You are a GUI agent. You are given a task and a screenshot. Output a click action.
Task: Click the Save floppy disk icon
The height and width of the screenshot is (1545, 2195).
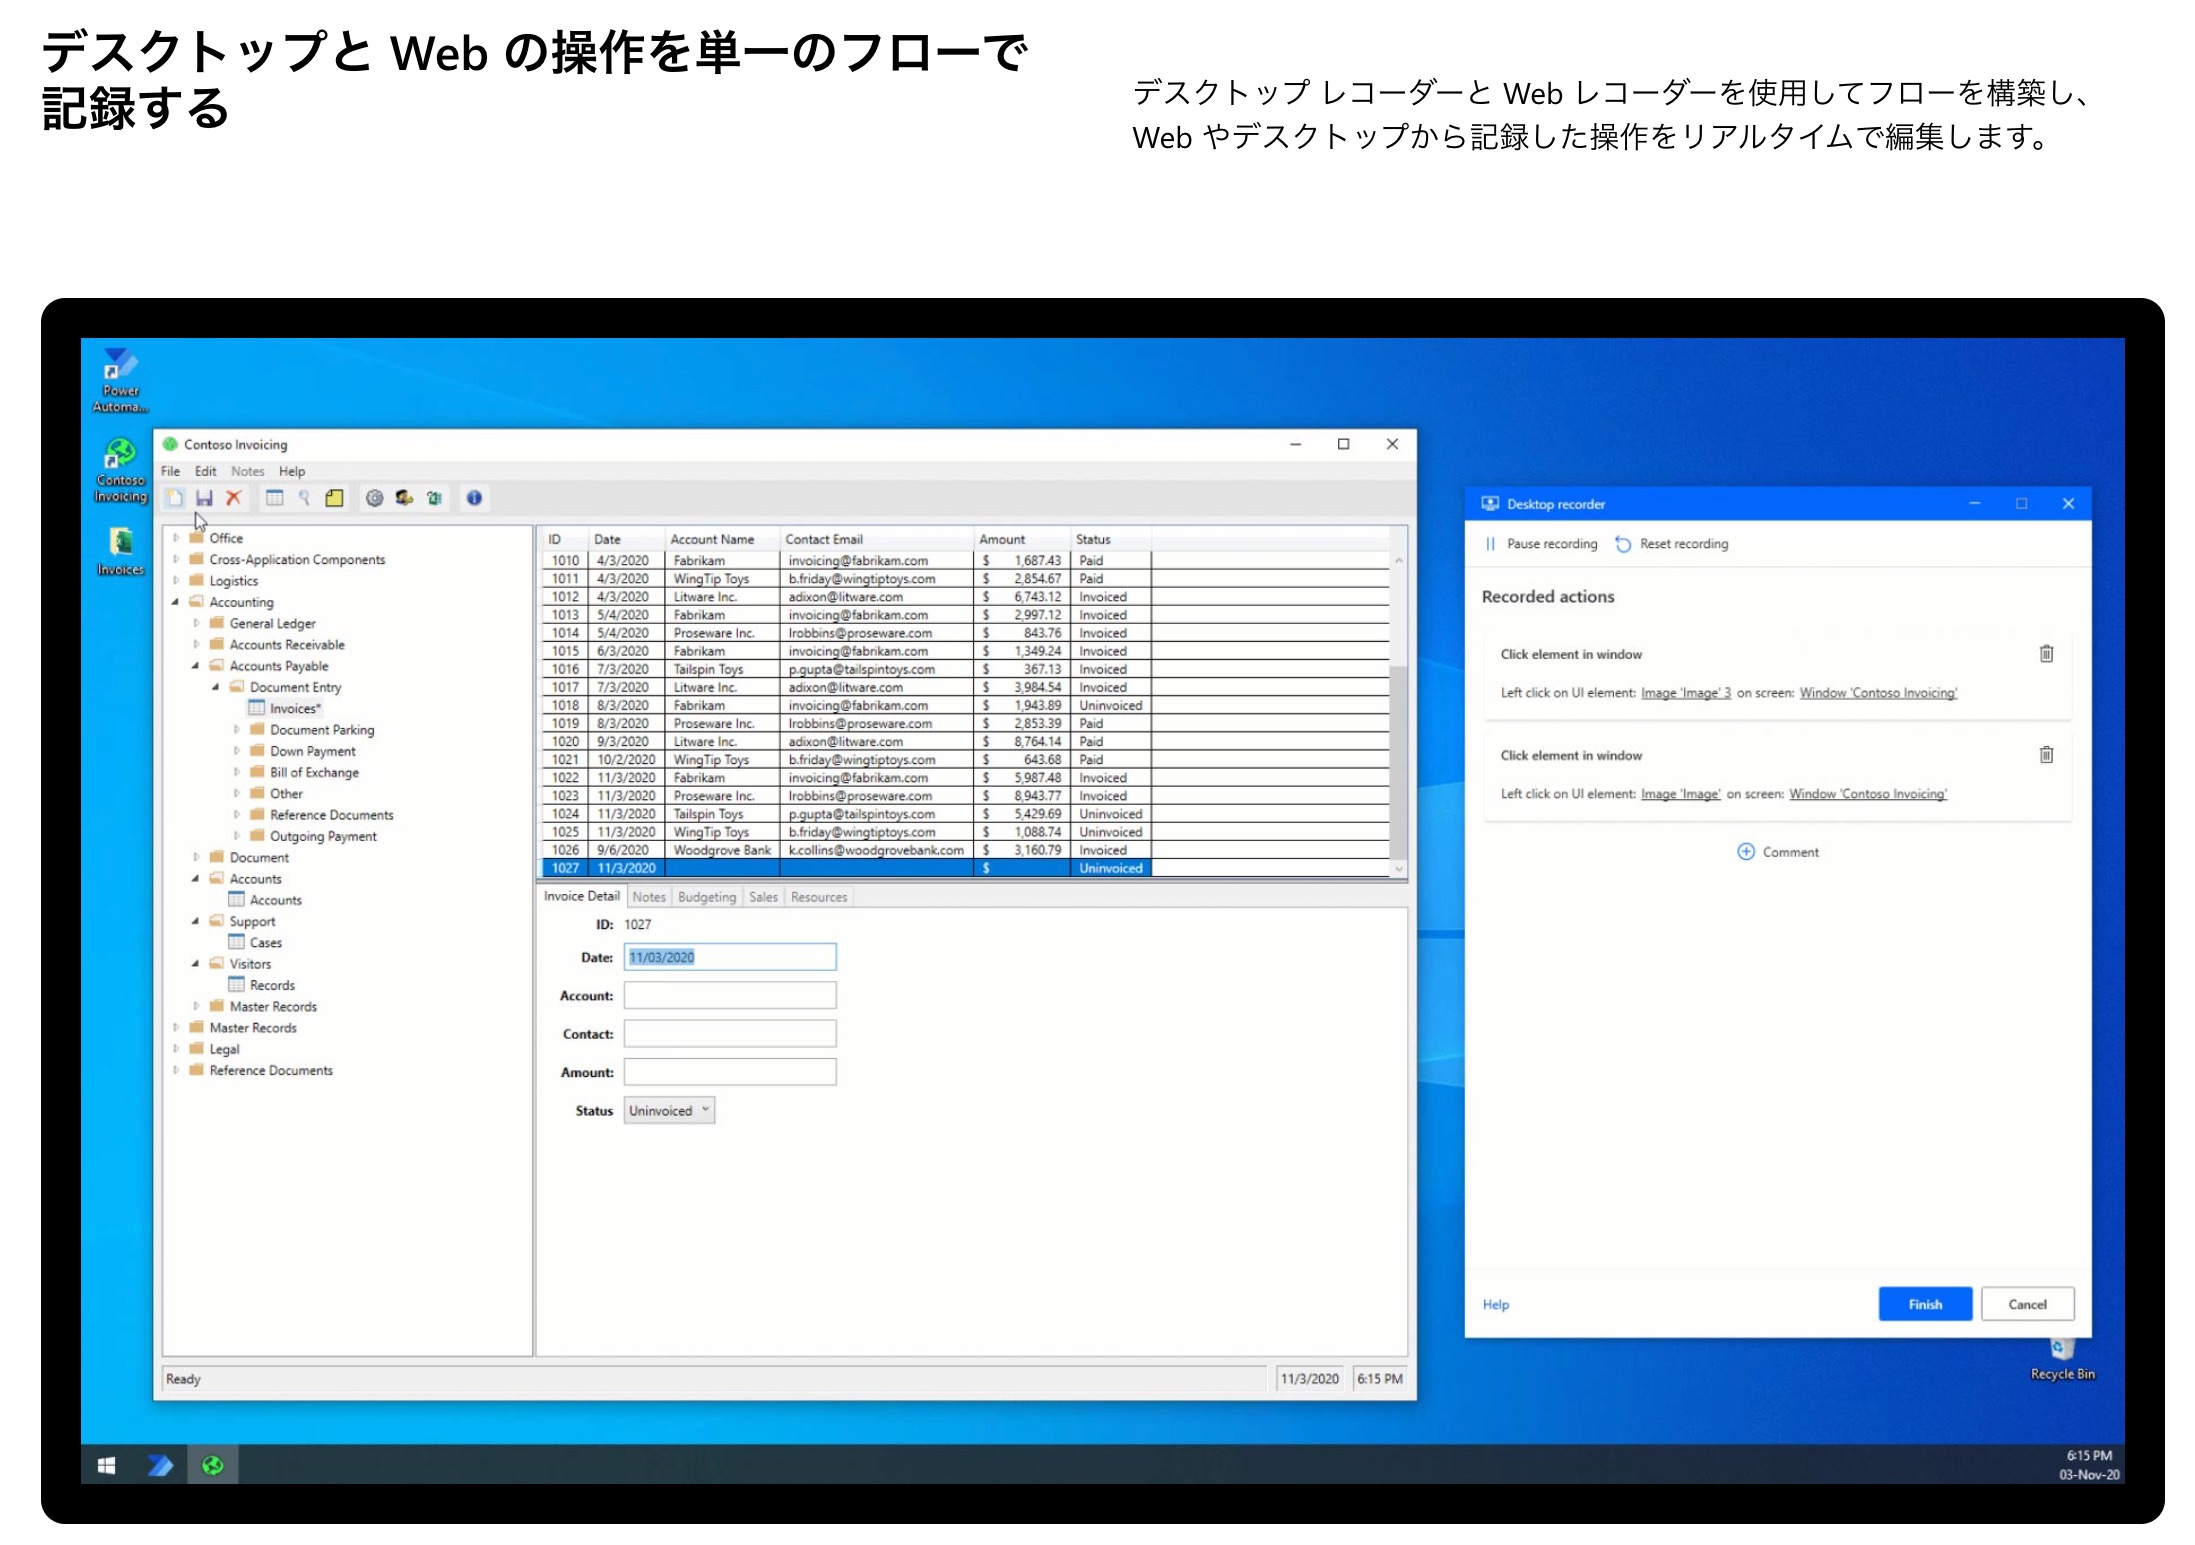(204, 498)
